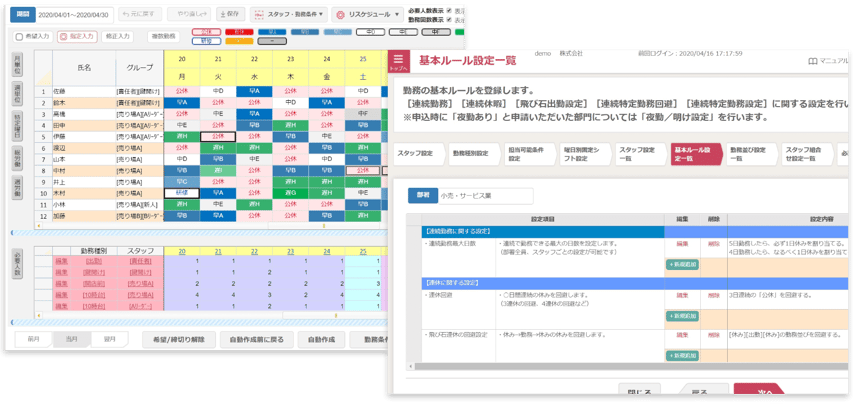Screen dimensions: 853x404
Task: Open the red hamburger top menu
Action: 400,62
